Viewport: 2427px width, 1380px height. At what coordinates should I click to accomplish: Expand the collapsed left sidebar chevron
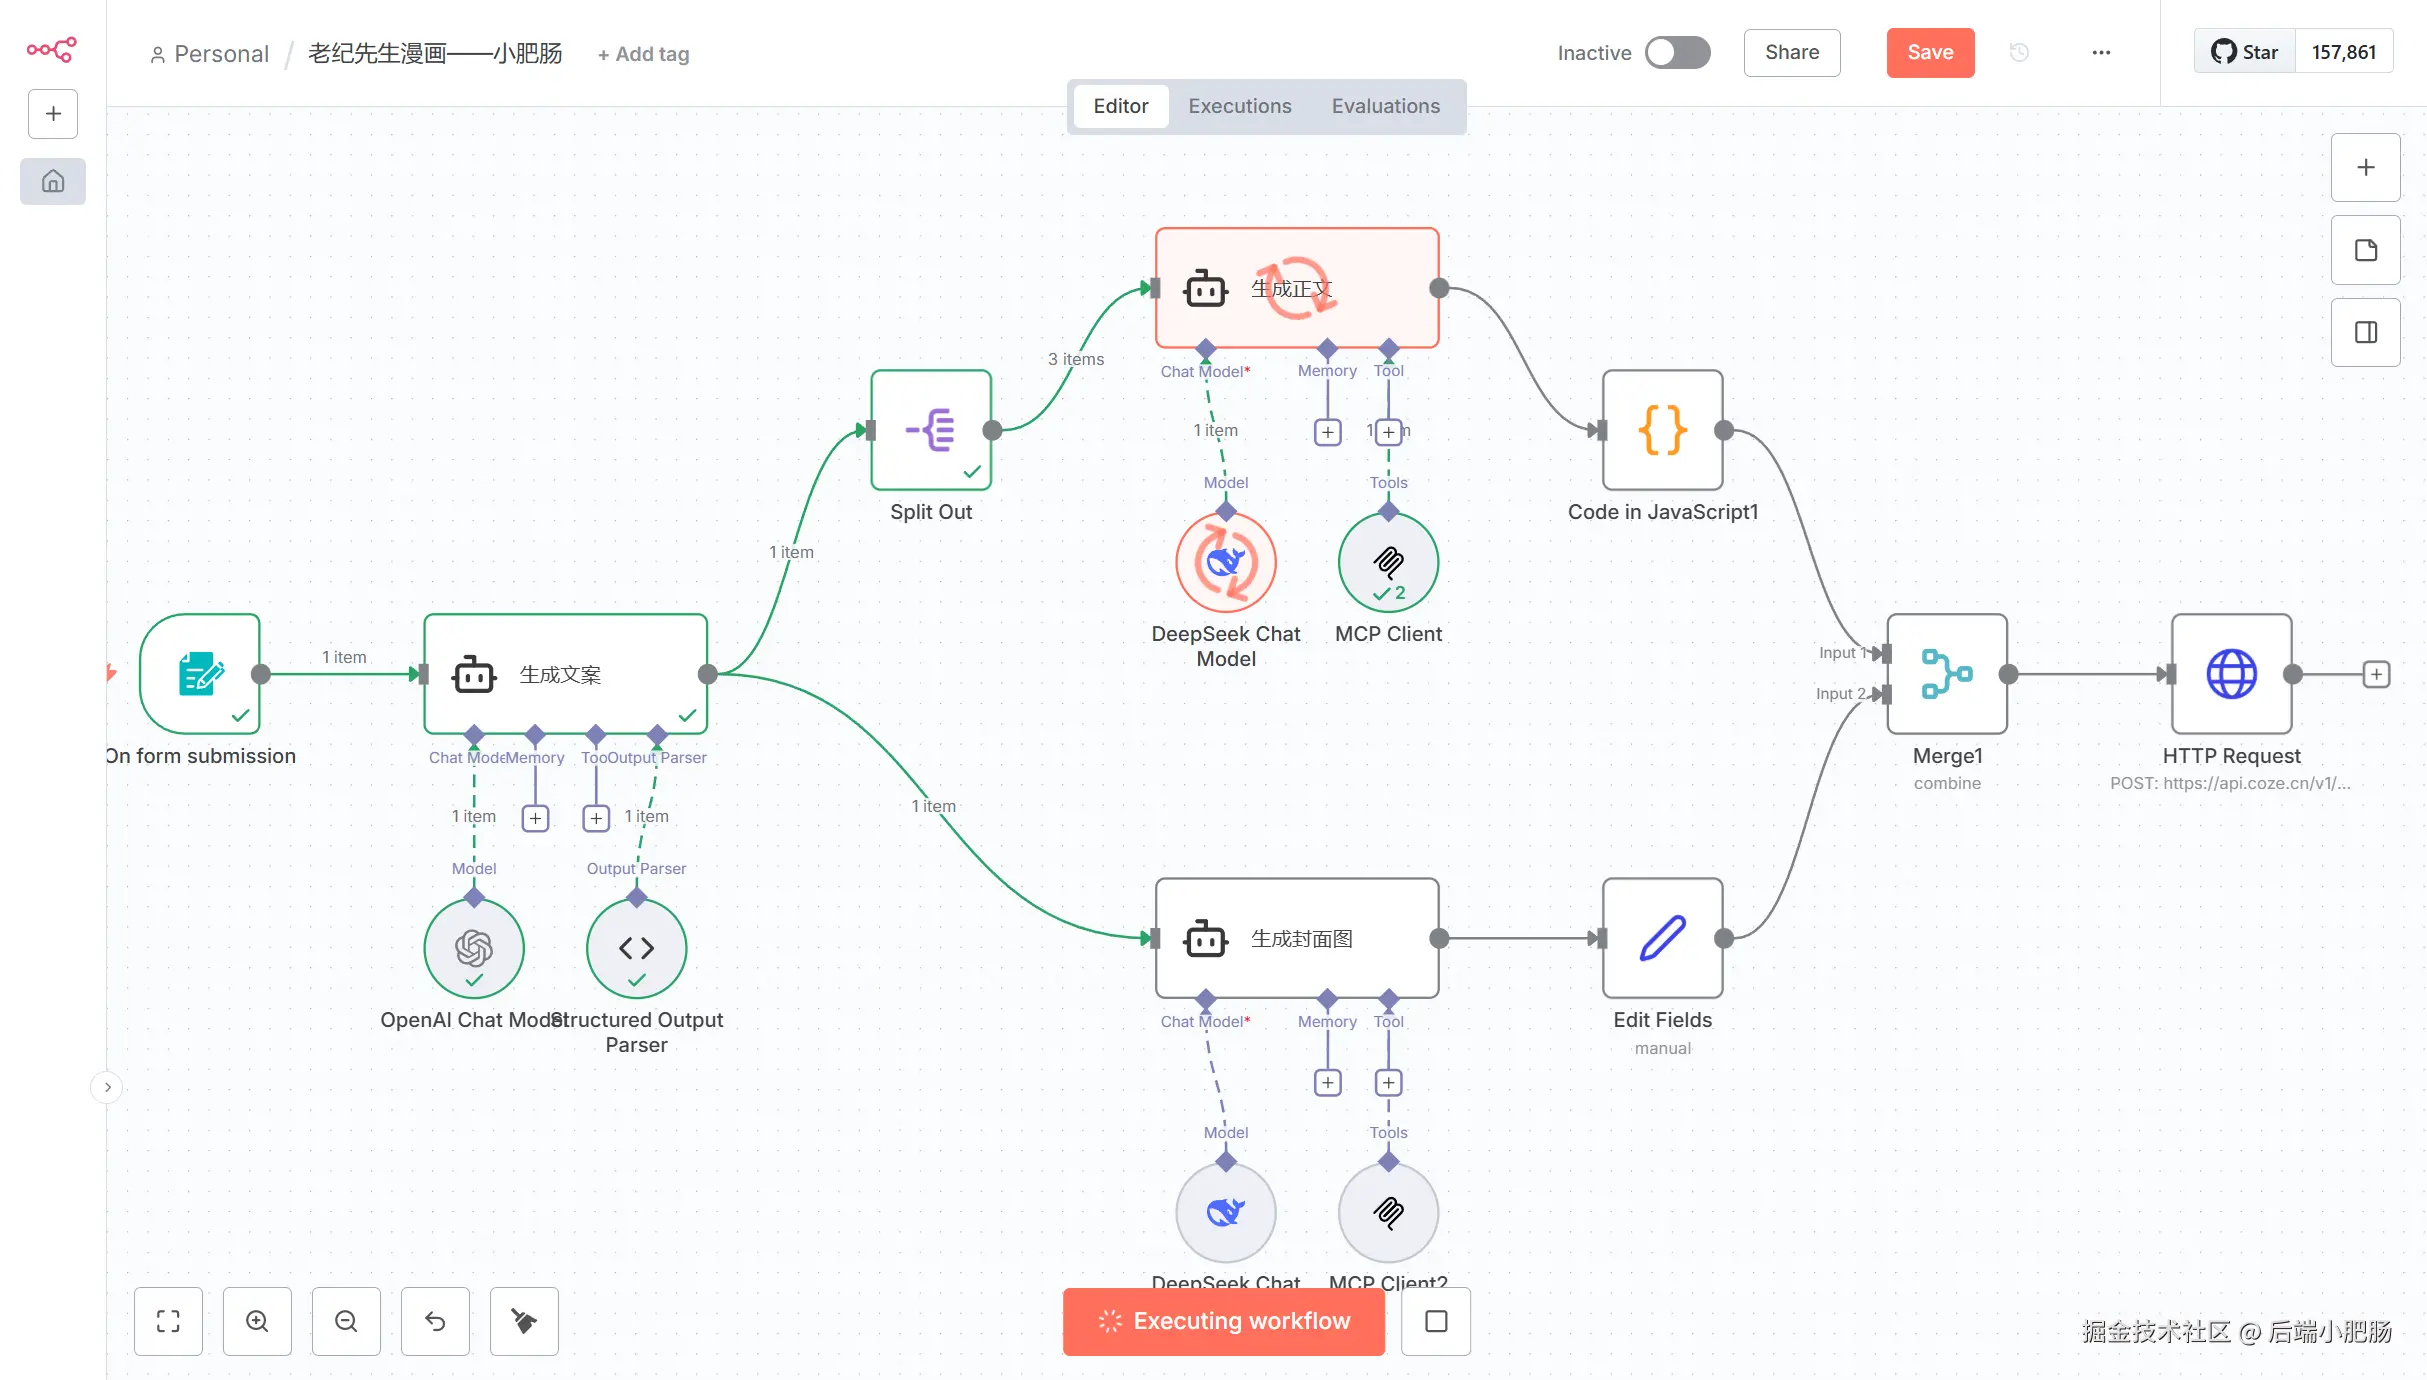107,1087
